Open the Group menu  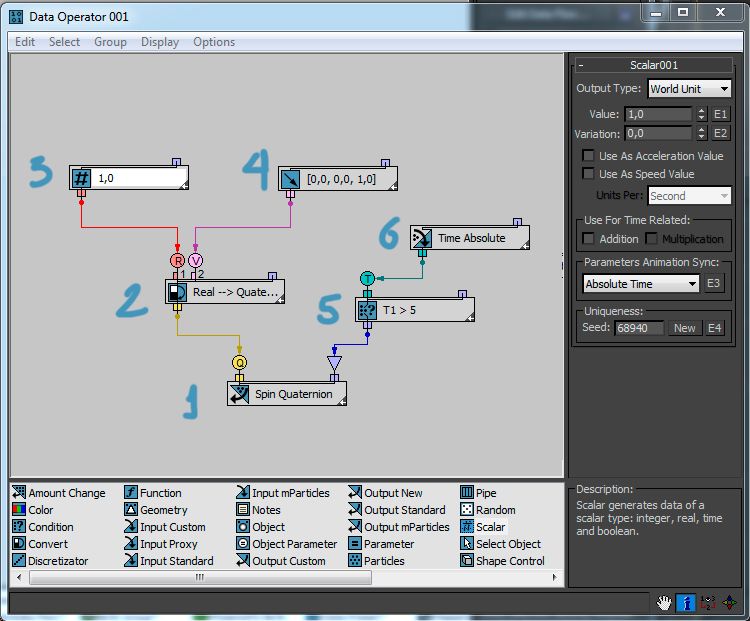[110, 42]
